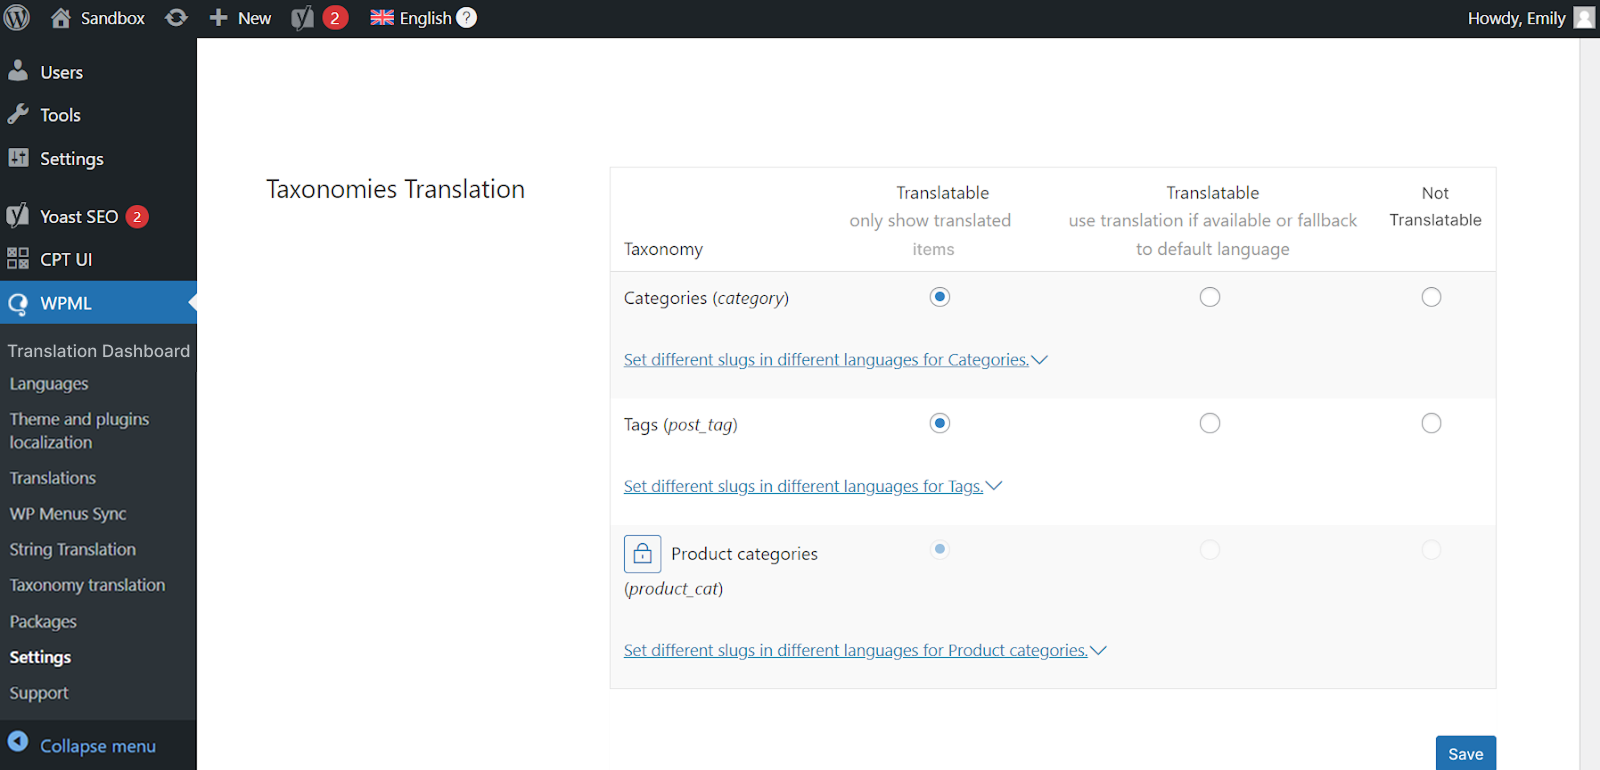This screenshot has height=770, width=1600.
Task: Select fallback option for Product categories
Action: [x=1210, y=549]
